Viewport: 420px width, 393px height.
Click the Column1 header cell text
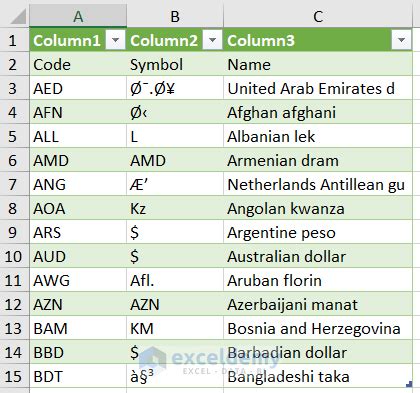[67, 40]
